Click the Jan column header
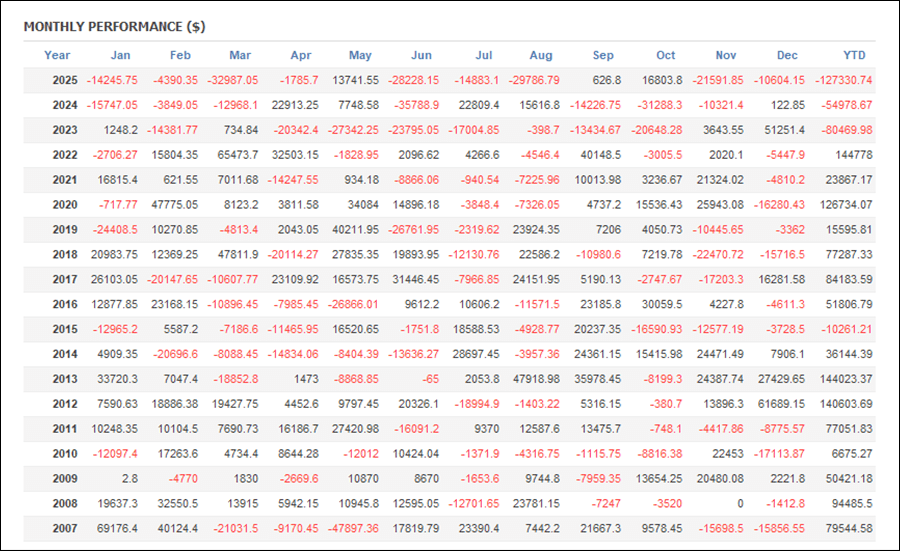The height and width of the screenshot is (551, 900). [120, 55]
